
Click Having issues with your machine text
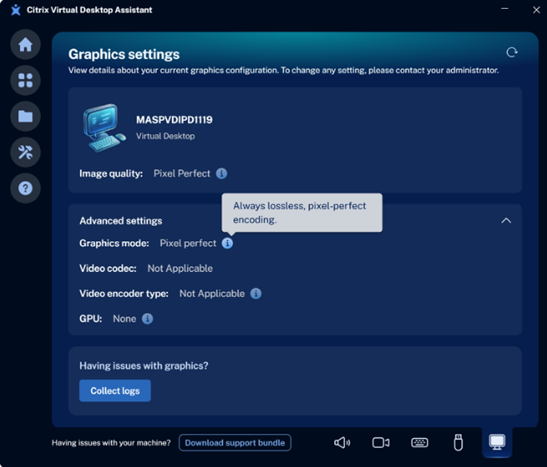[111, 443]
